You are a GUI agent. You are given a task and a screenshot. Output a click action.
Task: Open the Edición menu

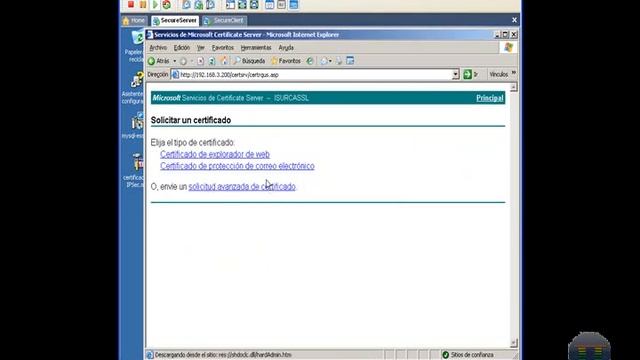182,48
